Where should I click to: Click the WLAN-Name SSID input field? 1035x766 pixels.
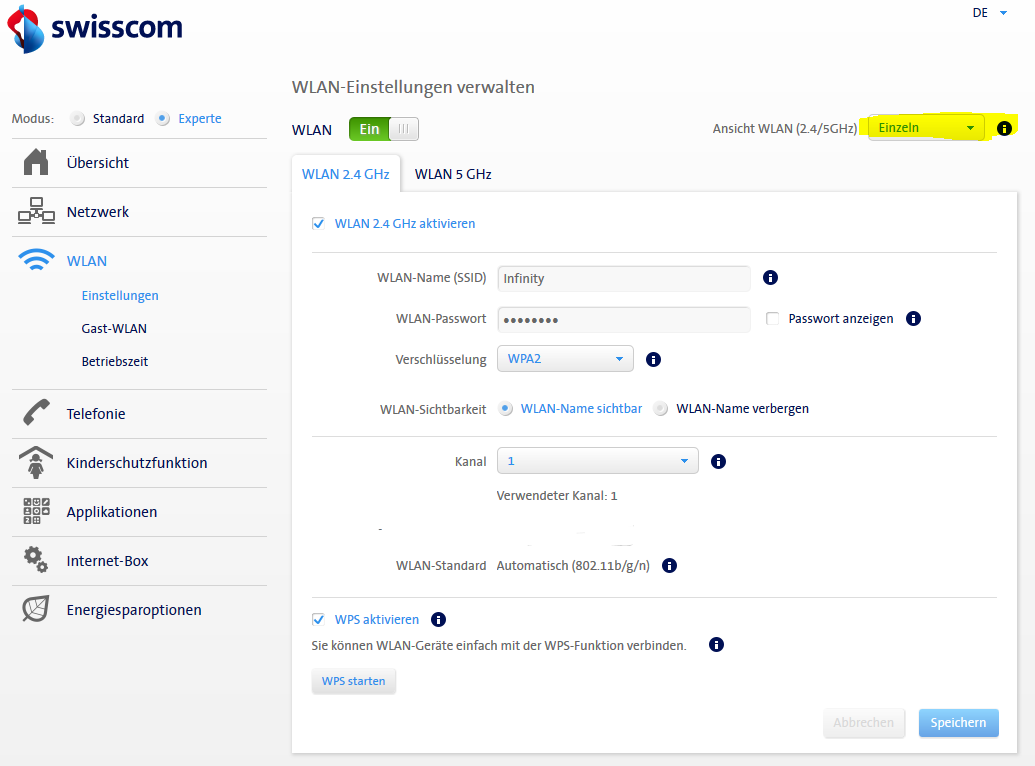[623, 277]
